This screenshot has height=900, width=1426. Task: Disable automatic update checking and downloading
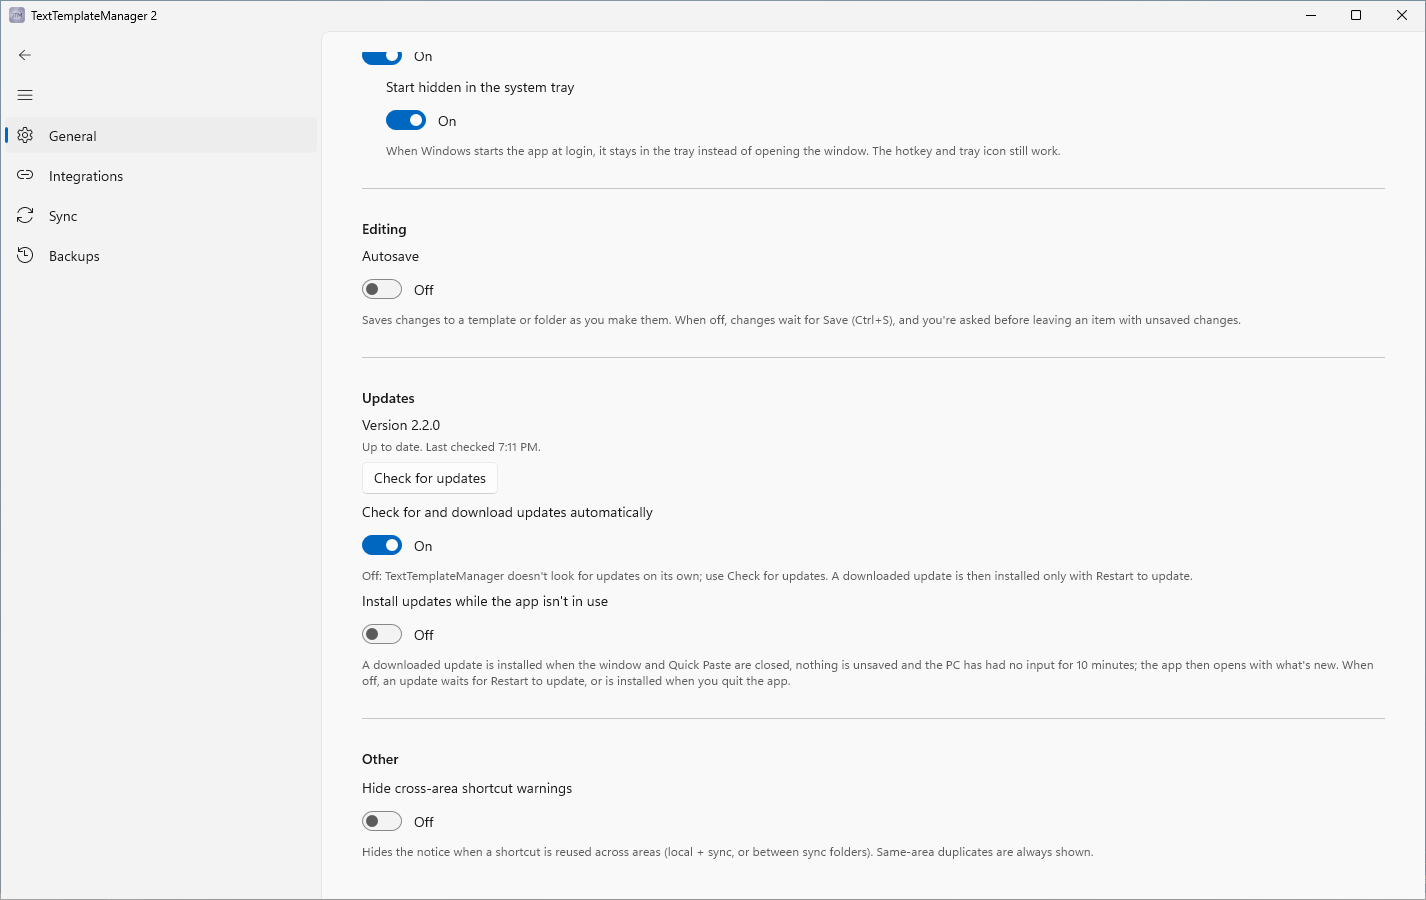point(382,545)
